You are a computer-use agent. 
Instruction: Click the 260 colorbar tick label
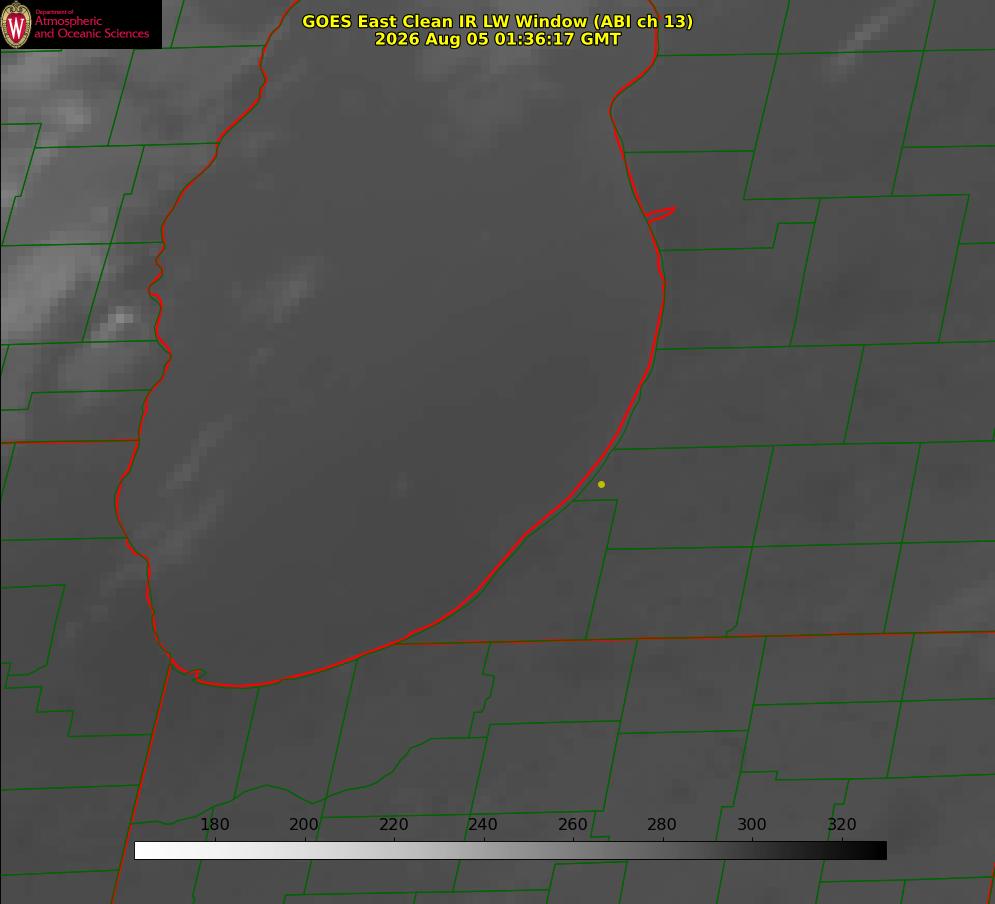(x=572, y=824)
